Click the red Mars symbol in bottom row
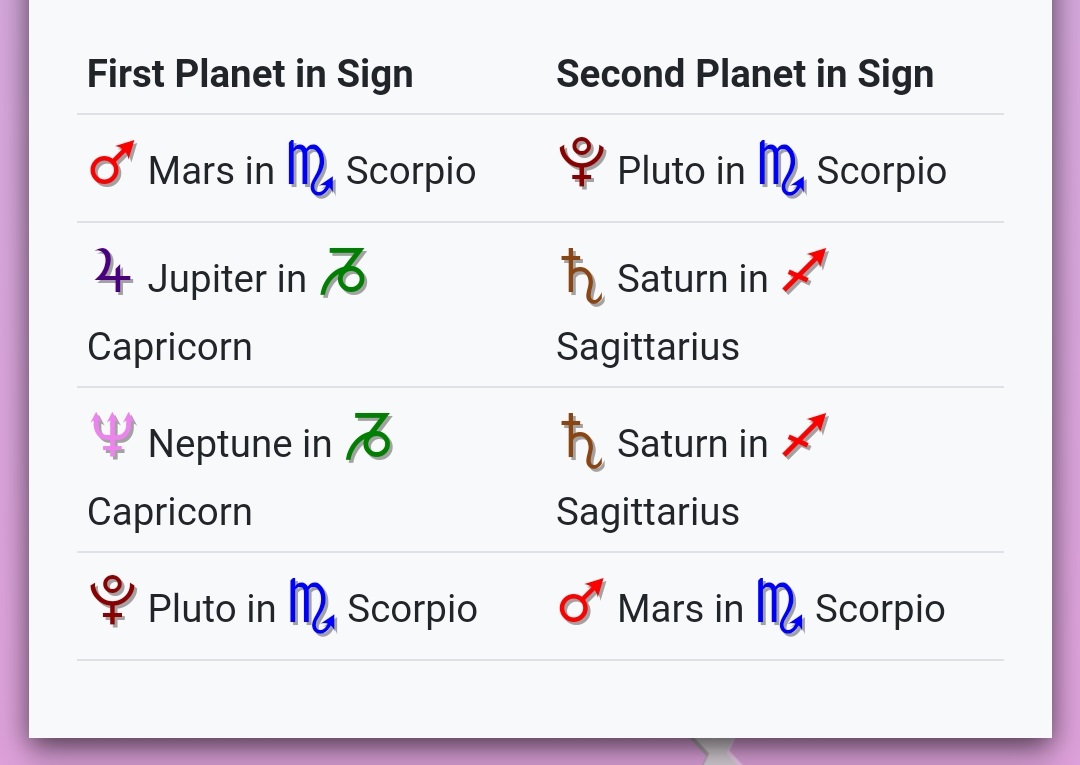Screen dimensions: 1080x765 coord(583,601)
